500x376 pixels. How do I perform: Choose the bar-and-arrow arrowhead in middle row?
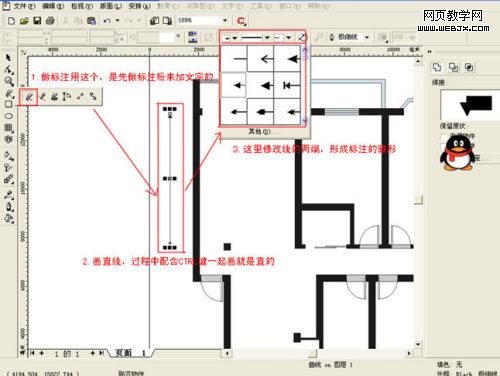coord(287,86)
